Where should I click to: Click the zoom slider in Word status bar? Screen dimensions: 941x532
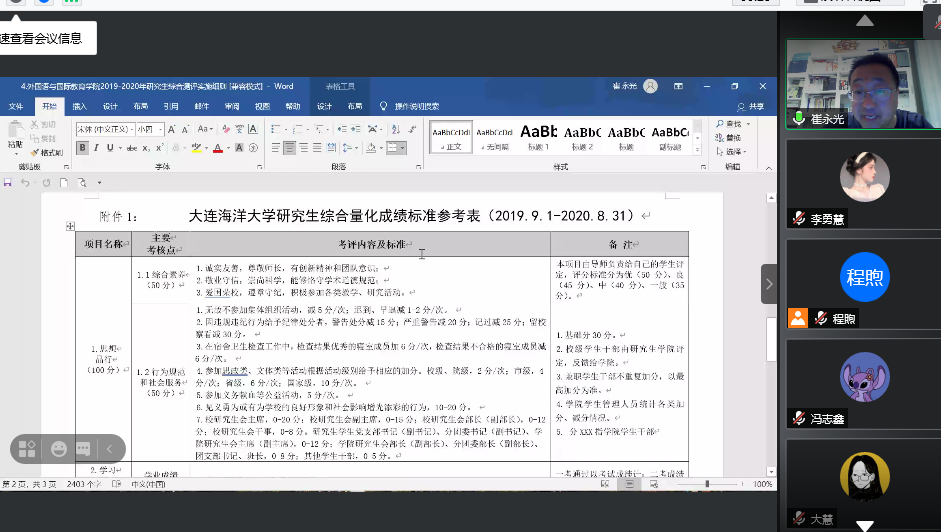pyautogui.click(x=706, y=484)
